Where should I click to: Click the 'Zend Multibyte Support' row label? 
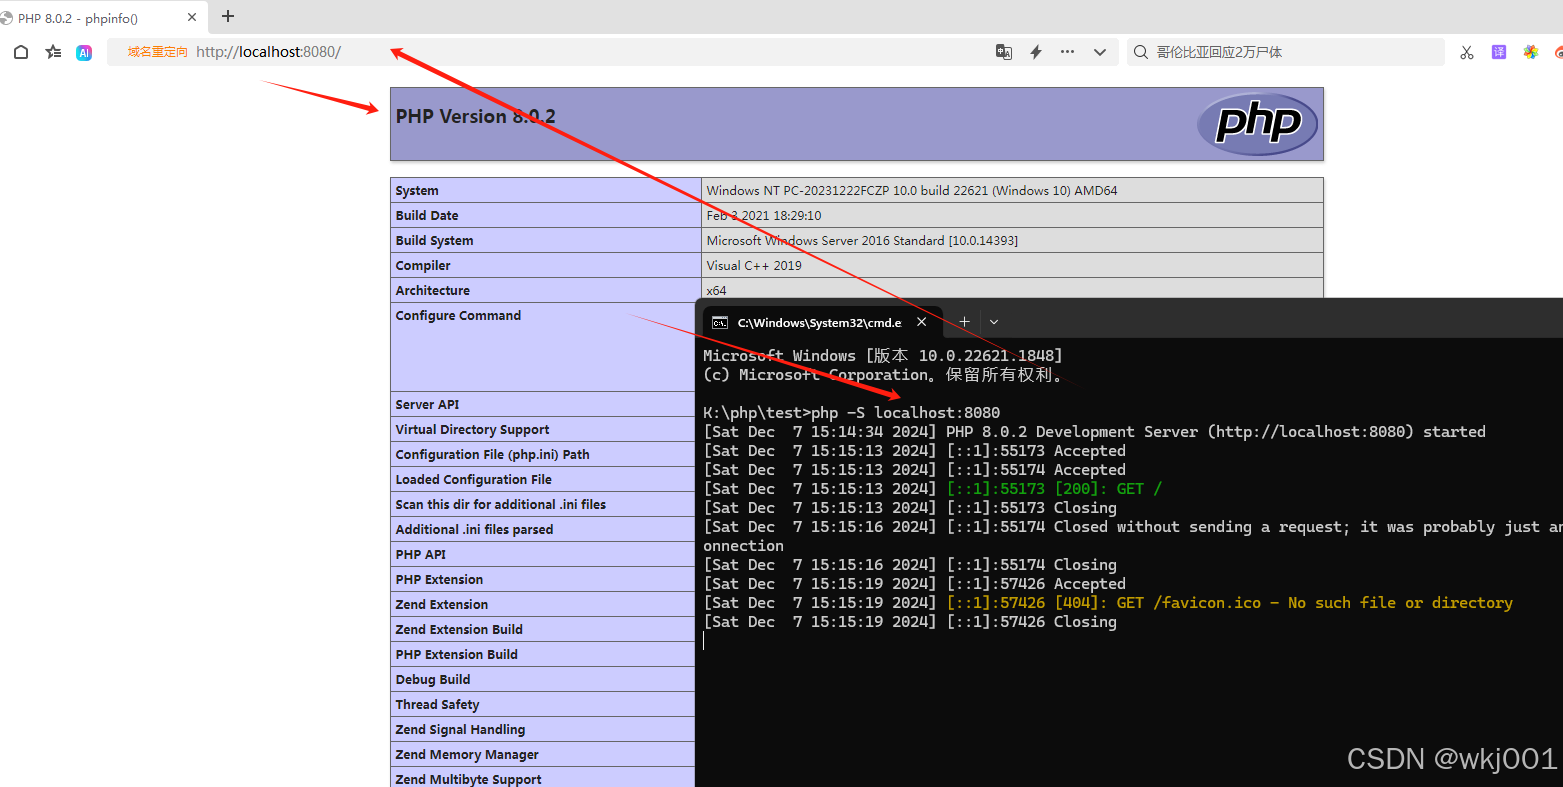[x=468, y=780]
